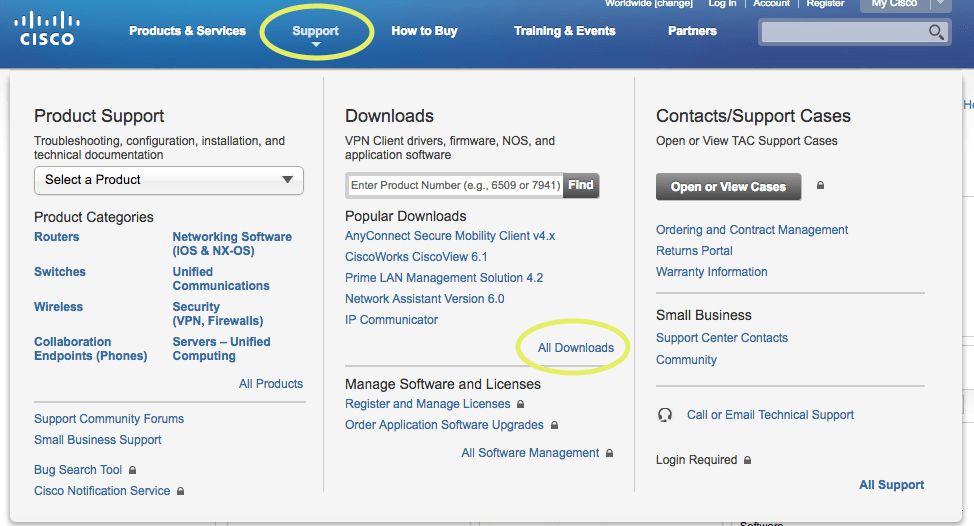This screenshot has height=526, width=974.
Task: Open the All Downloads link
Action: 575,348
